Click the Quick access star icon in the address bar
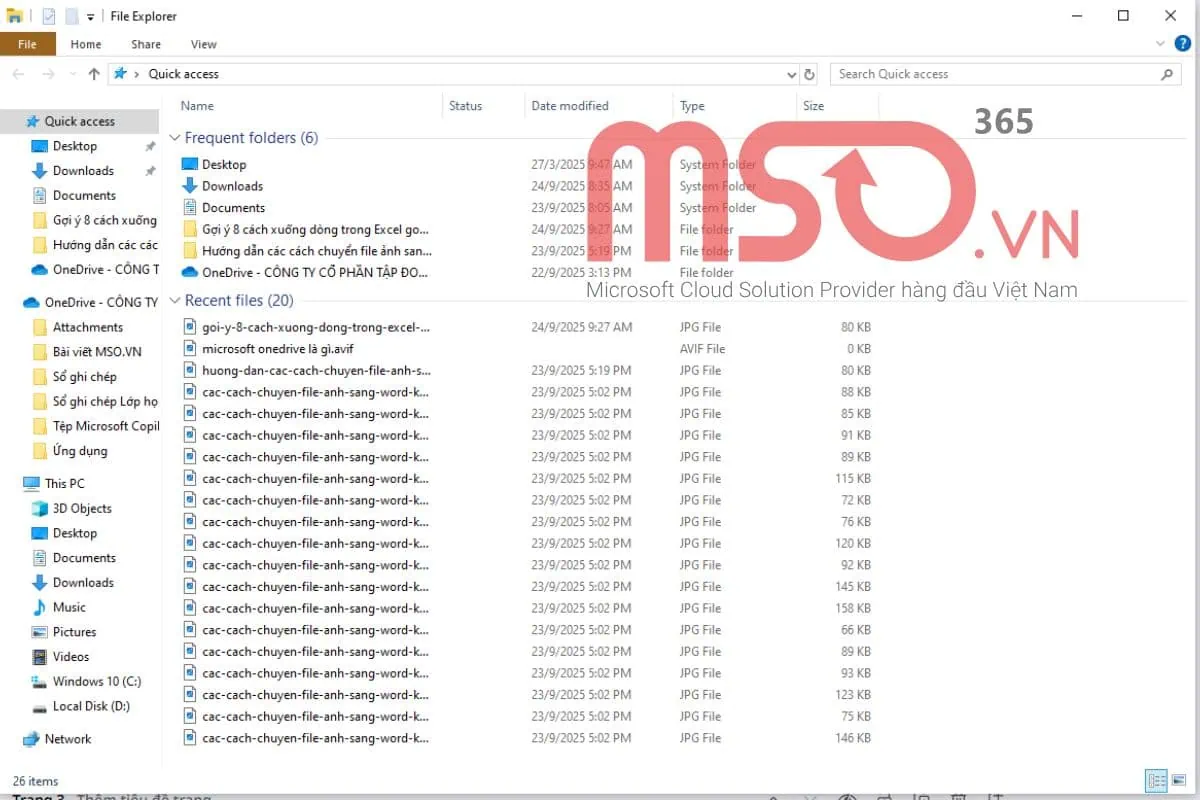The image size is (1200, 800). coord(118,73)
